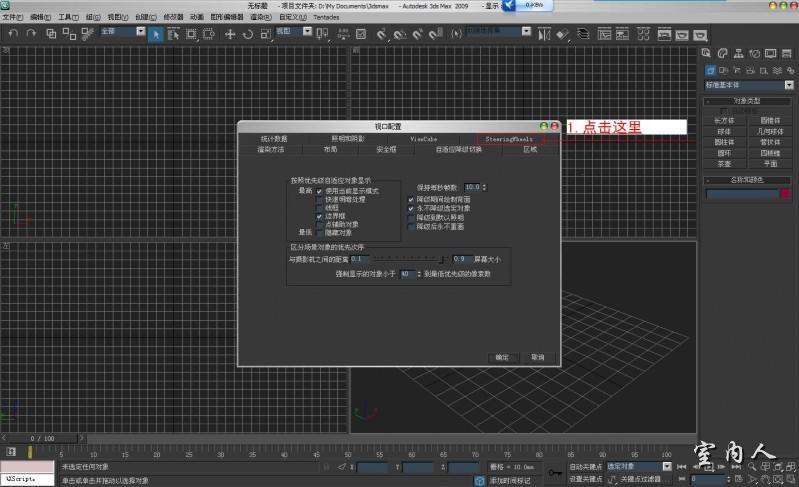This screenshot has height=487, width=799.
Task: Click the 取消 button
Action: (537, 357)
